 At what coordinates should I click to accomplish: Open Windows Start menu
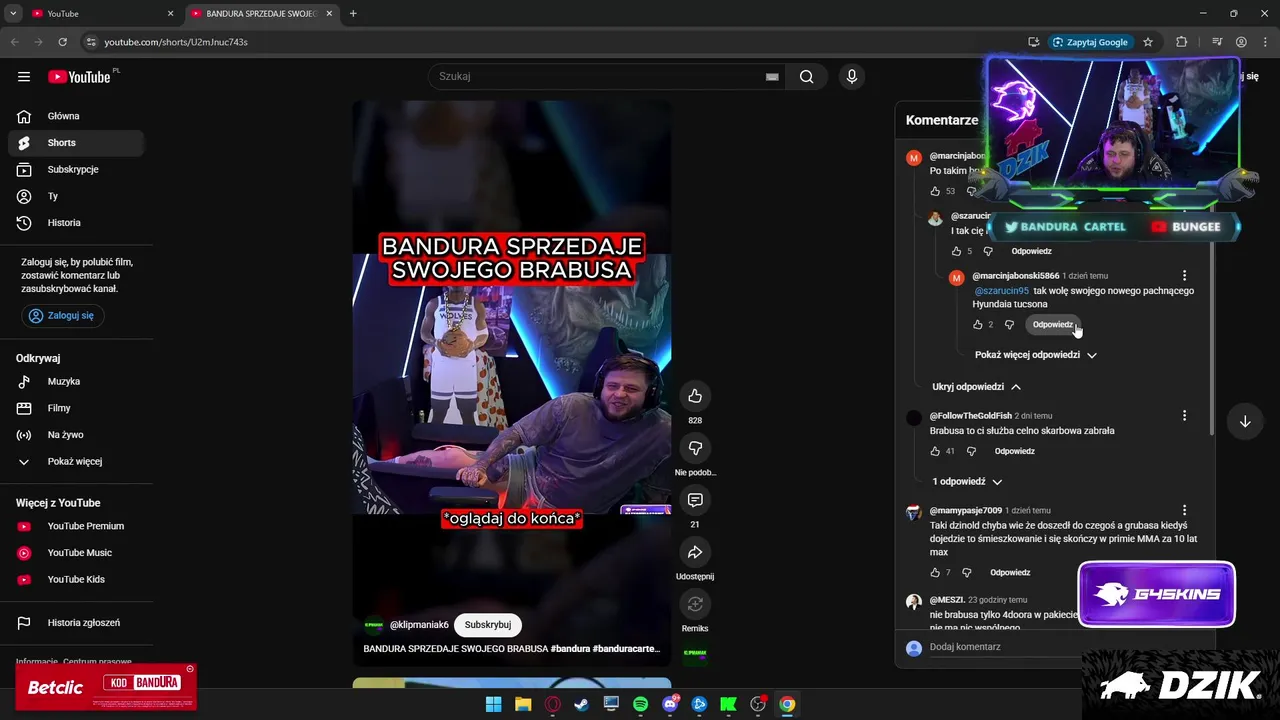[x=493, y=704]
